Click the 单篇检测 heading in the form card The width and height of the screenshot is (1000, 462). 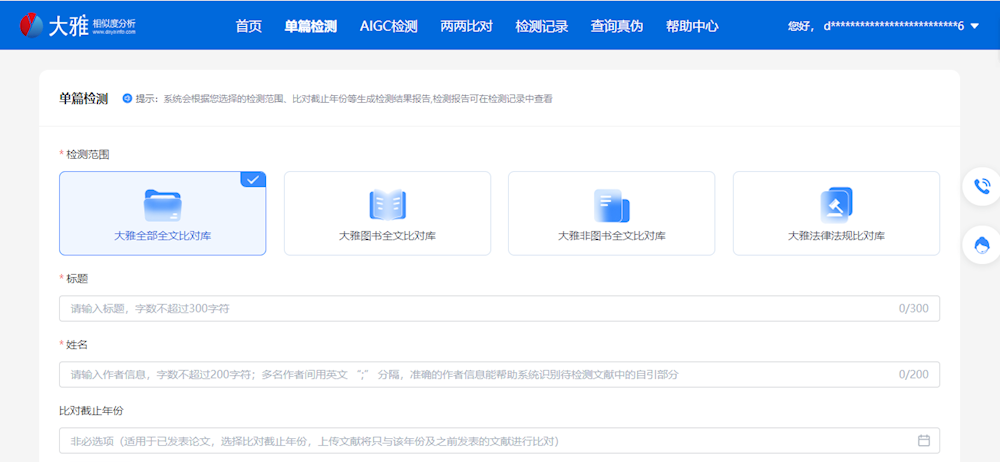click(x=84, y=99)
